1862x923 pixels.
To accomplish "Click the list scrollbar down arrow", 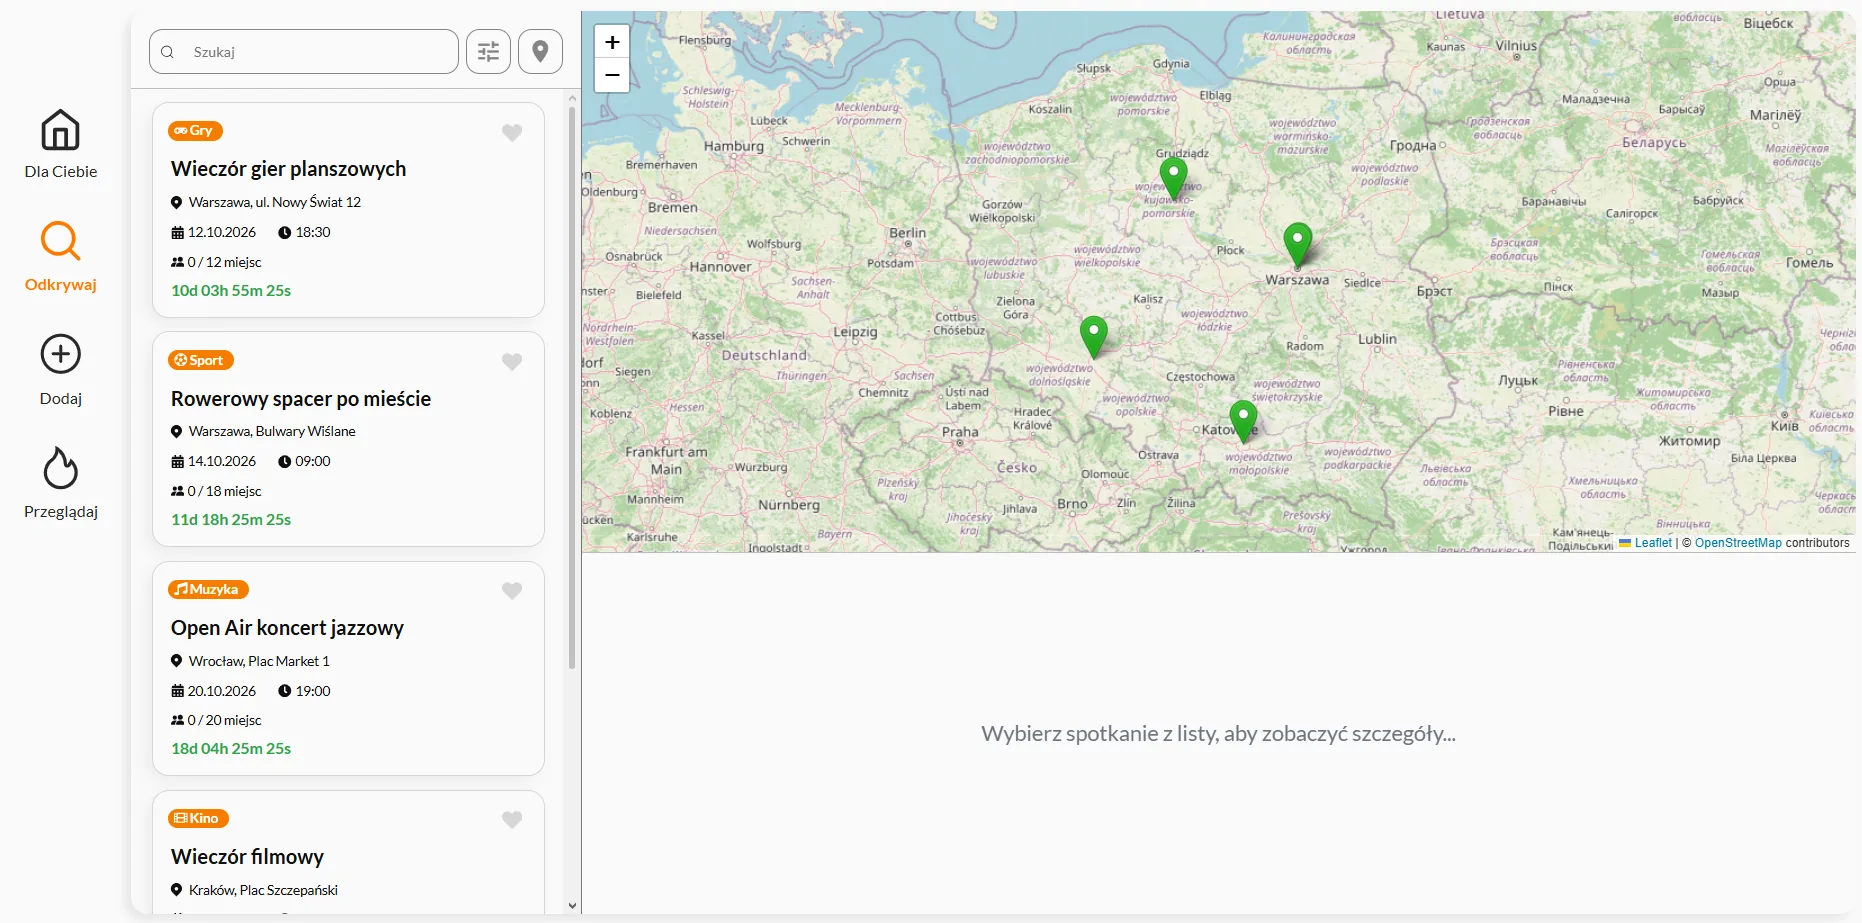I will tap(572, 906).
